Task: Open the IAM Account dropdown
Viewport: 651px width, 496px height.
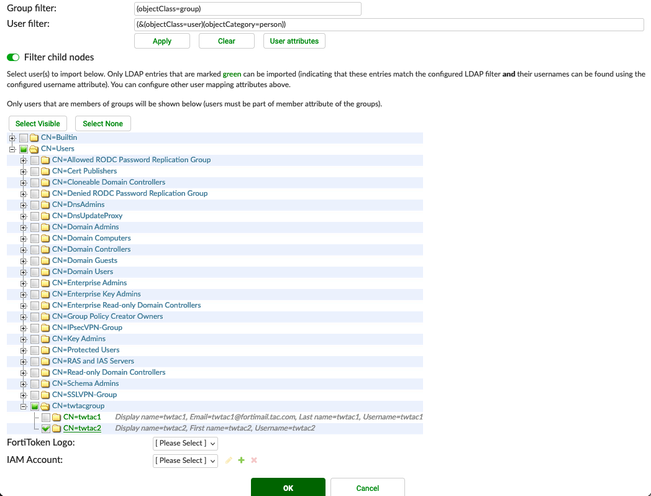Action: [185, 460]
